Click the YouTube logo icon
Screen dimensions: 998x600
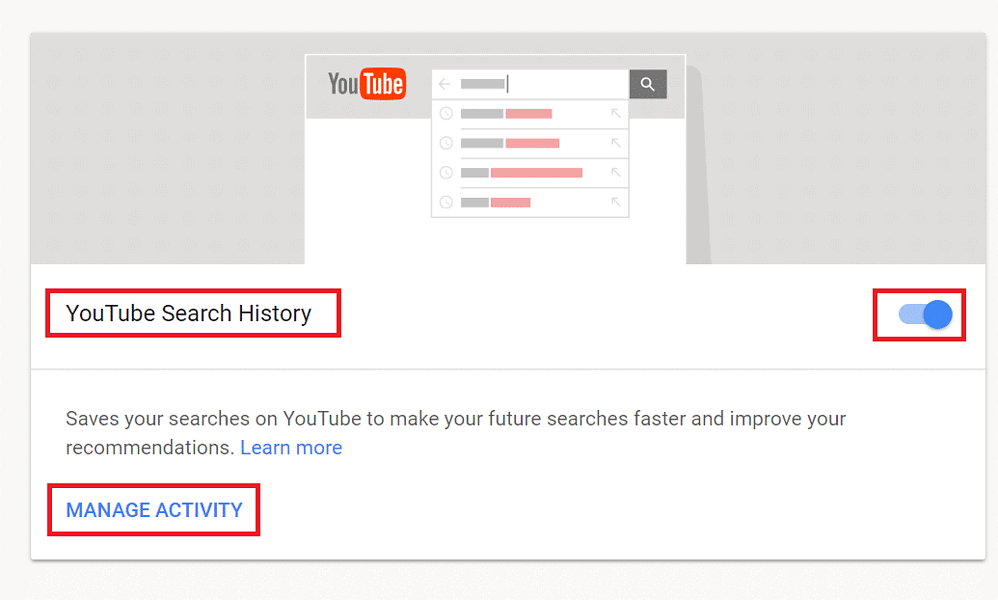click(x=366, y=84)
